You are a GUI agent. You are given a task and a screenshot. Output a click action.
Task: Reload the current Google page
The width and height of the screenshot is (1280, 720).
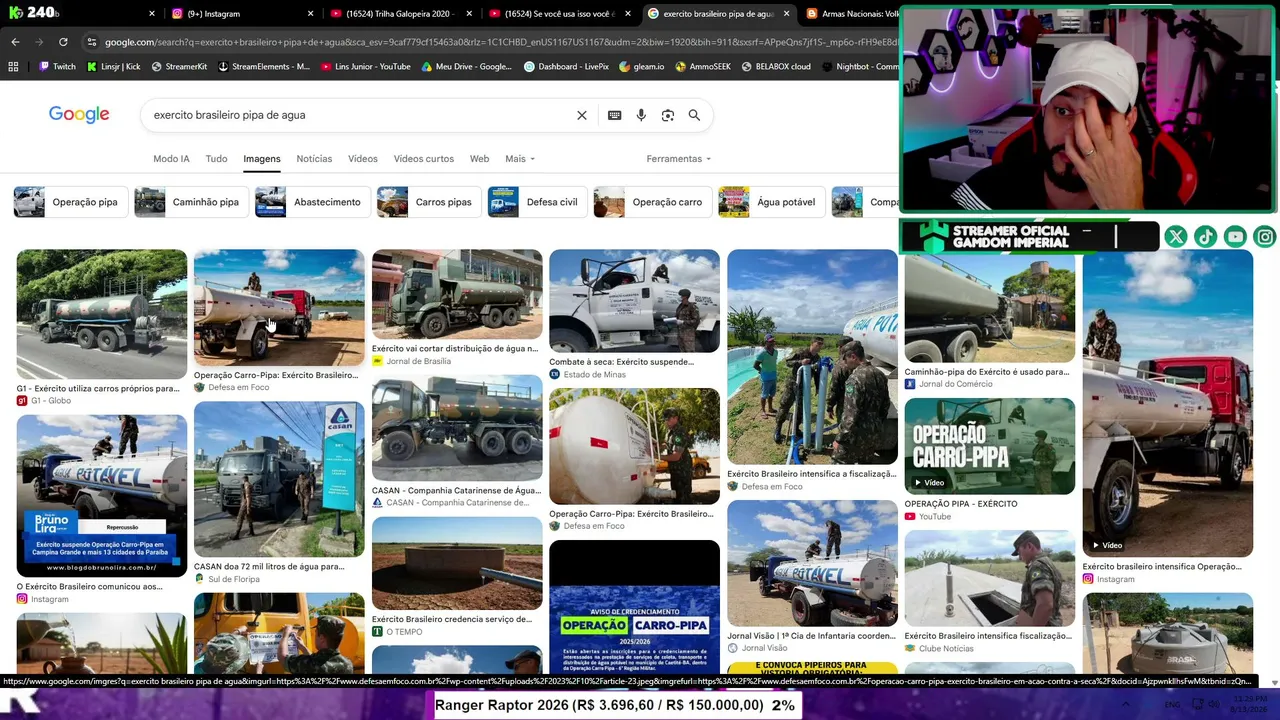pyautogui.click(x=63, y=42)
